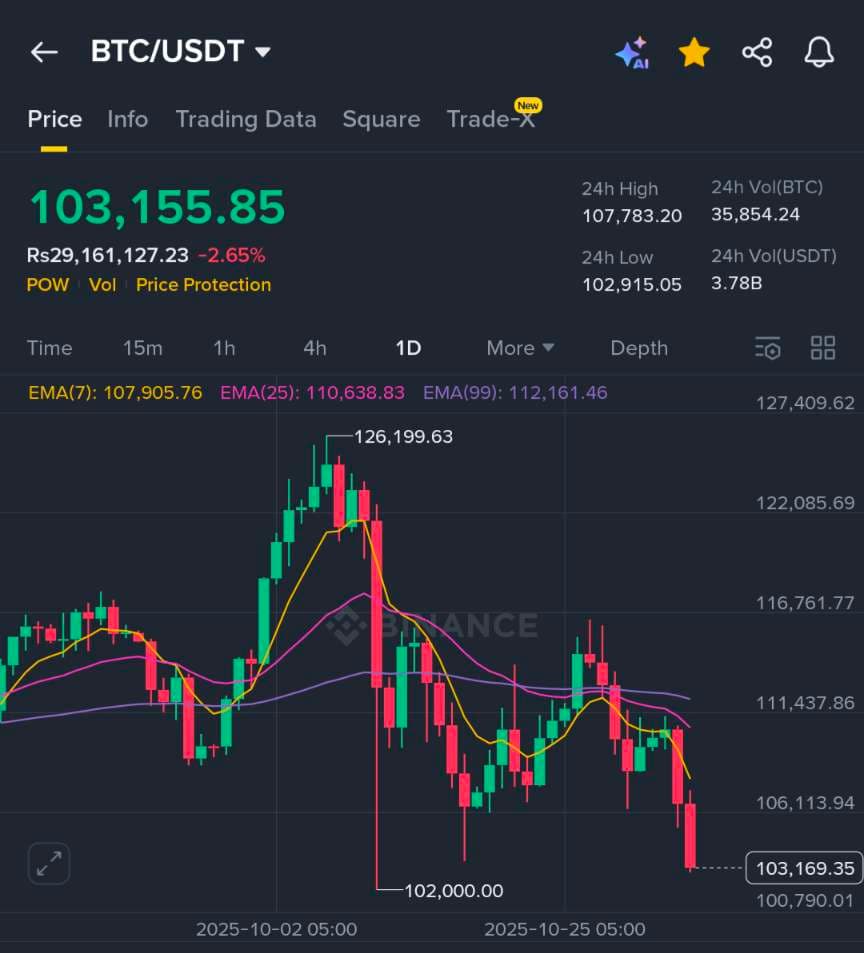Switch to the Trading Data tab
Image resolution: width=864 pixels, height=953 pixels.
(246, 118)
